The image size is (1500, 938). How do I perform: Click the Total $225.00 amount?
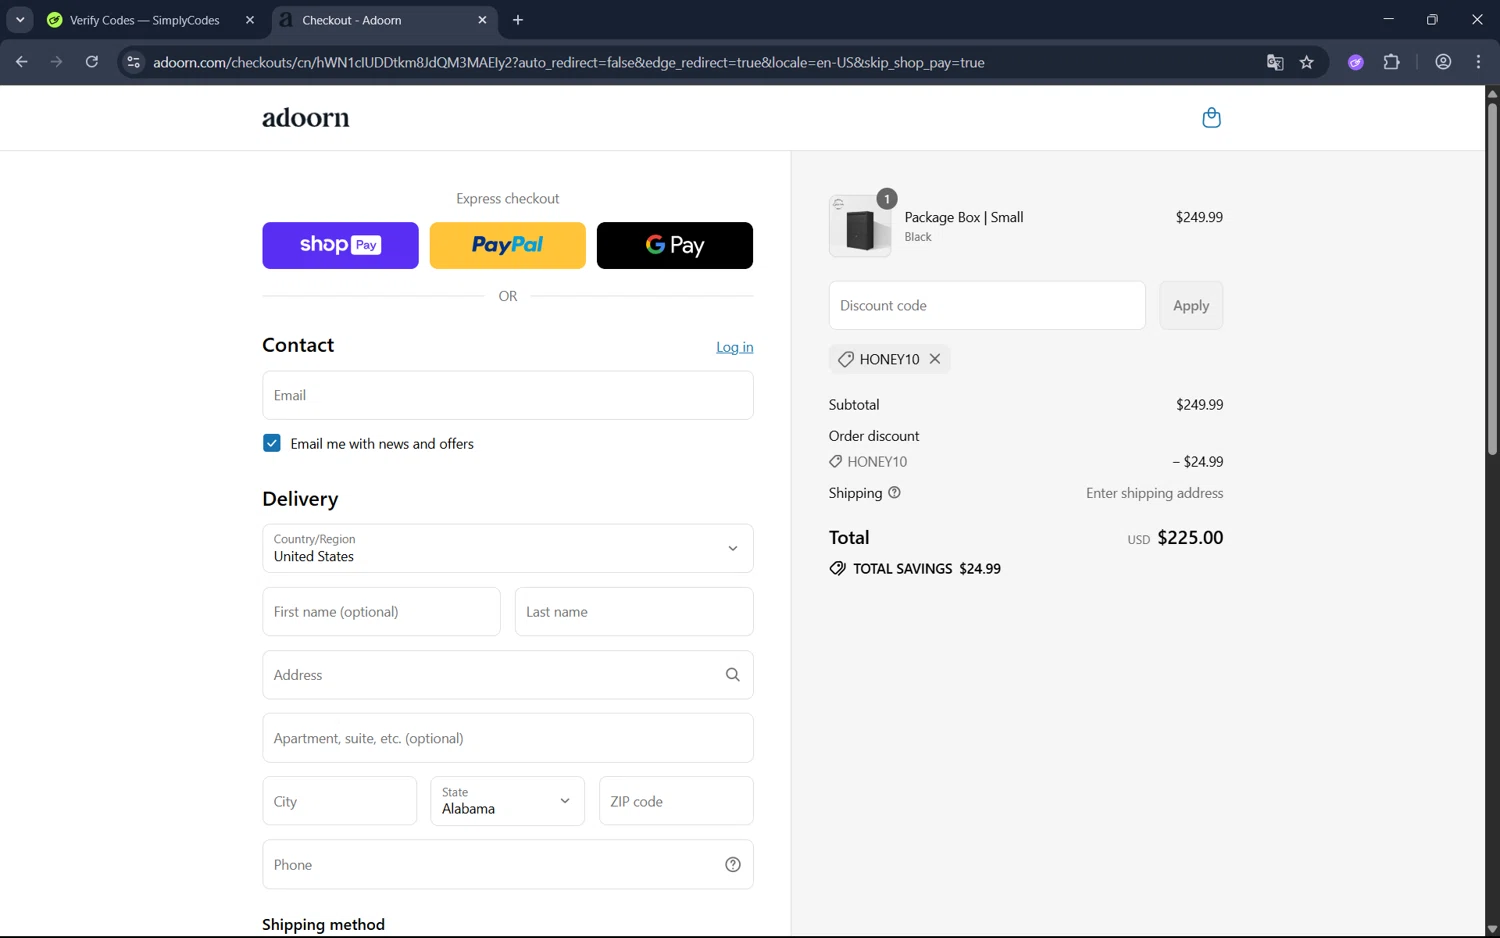click(1190, 537)
